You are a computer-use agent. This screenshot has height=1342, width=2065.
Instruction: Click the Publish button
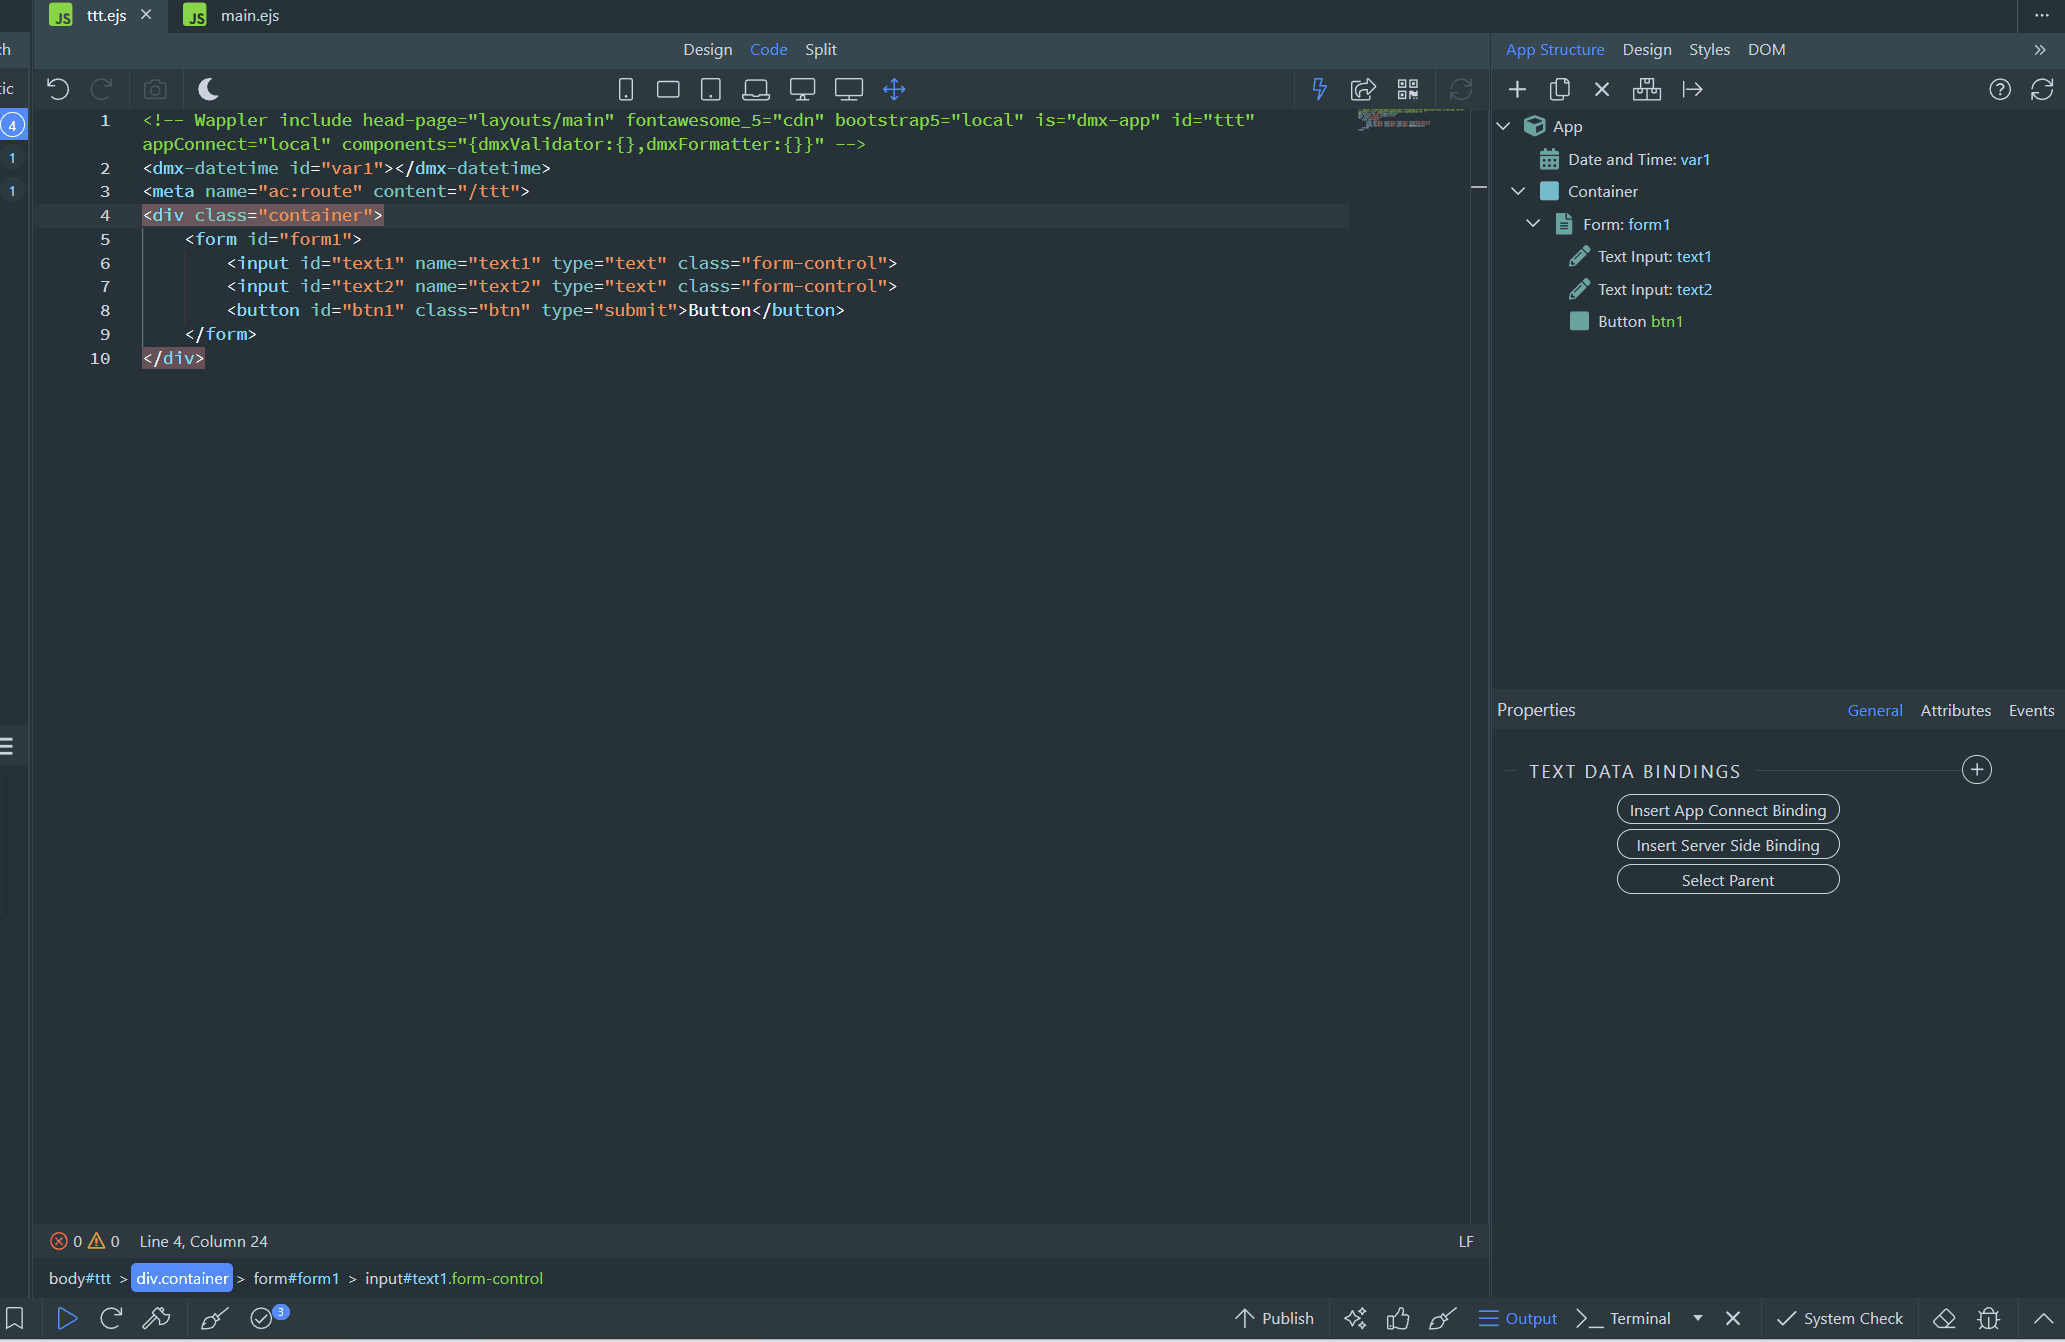click(1275, 1318)
